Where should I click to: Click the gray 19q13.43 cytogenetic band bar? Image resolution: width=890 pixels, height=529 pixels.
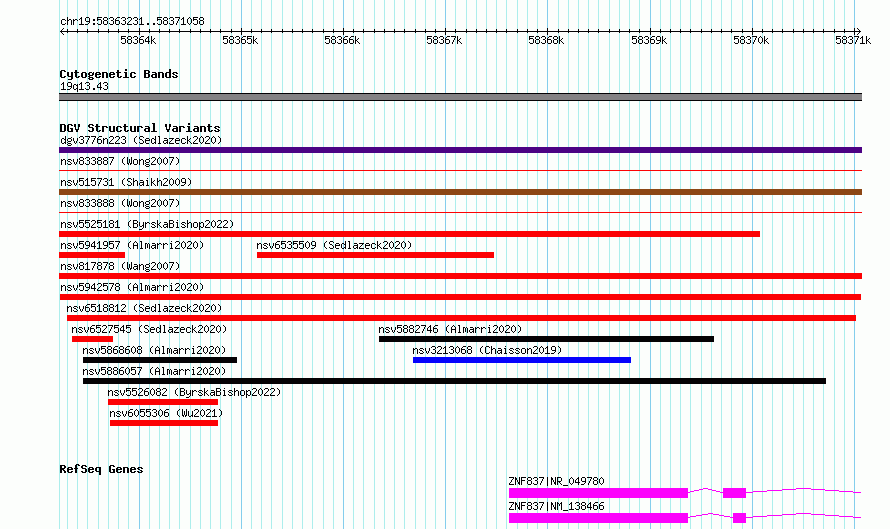(460, 97)
